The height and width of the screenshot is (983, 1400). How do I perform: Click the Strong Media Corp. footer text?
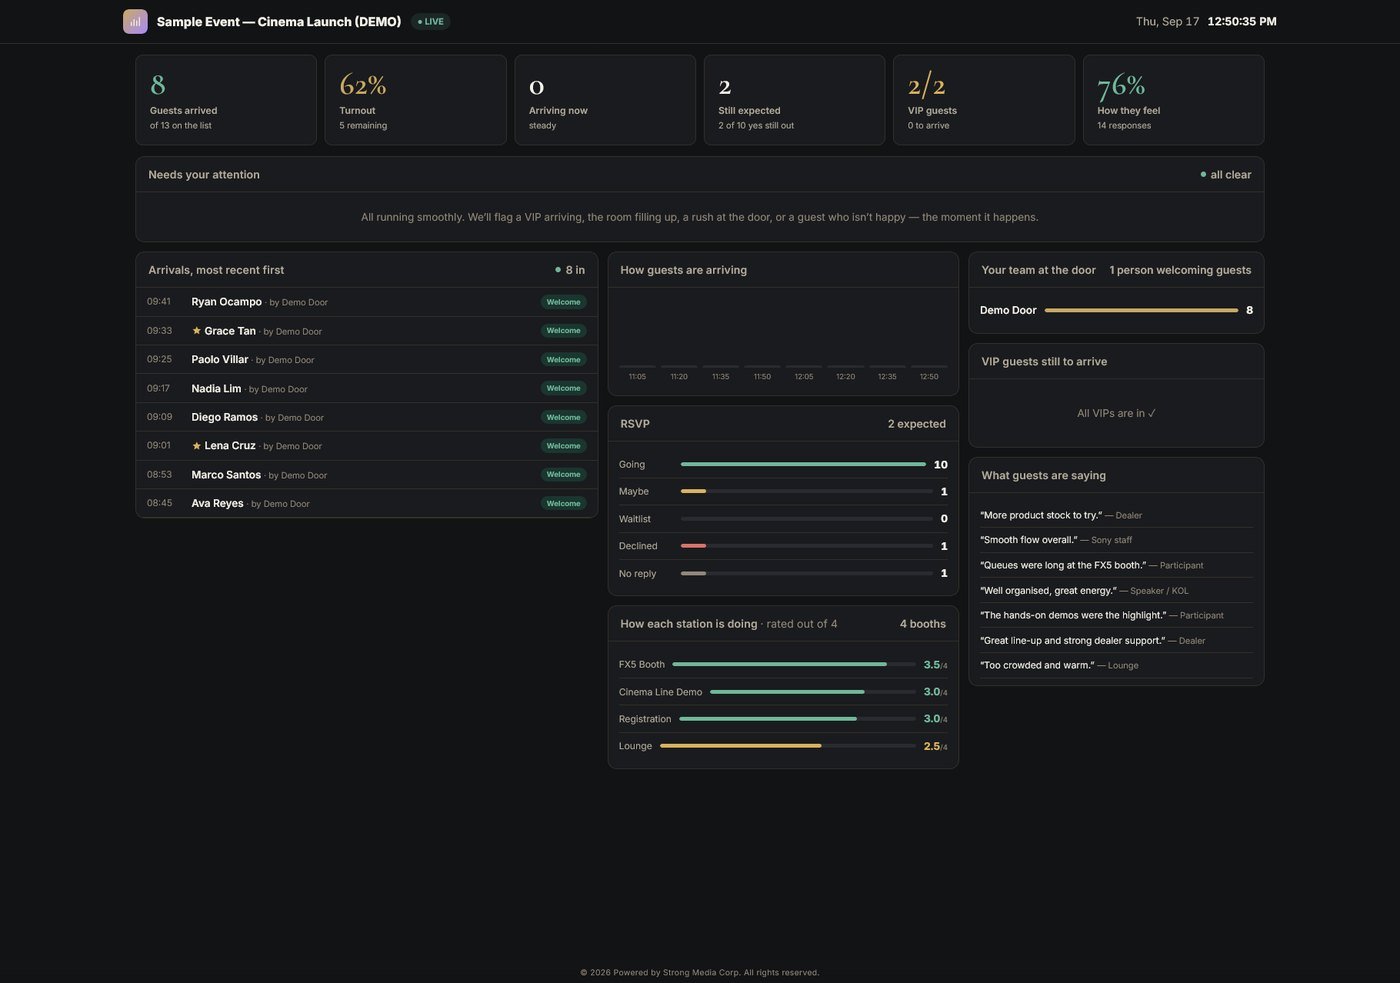(x=699, y=972)
